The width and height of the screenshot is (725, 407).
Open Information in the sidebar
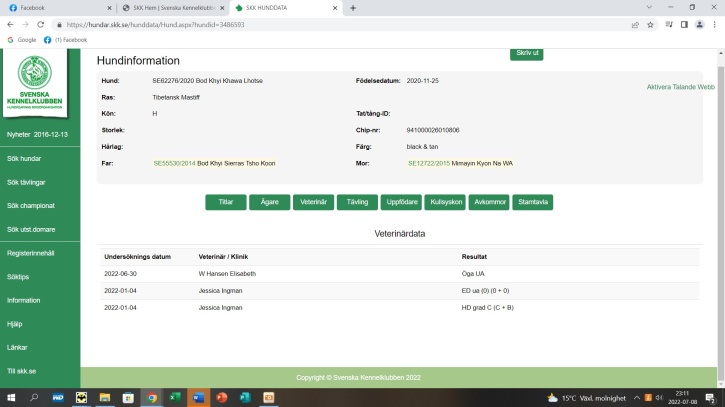(x=24, y=300)
